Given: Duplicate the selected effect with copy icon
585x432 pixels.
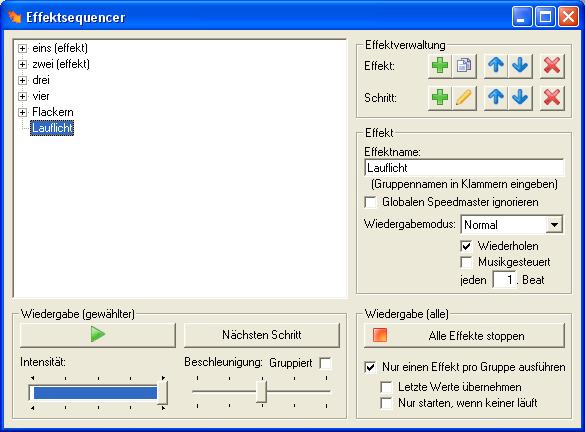Looking at the screenshot, I should [x=464, y=66].
